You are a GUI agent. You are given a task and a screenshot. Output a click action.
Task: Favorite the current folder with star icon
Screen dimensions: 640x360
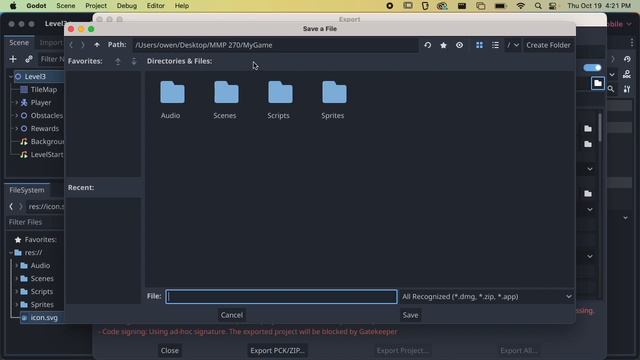(443, 45)
